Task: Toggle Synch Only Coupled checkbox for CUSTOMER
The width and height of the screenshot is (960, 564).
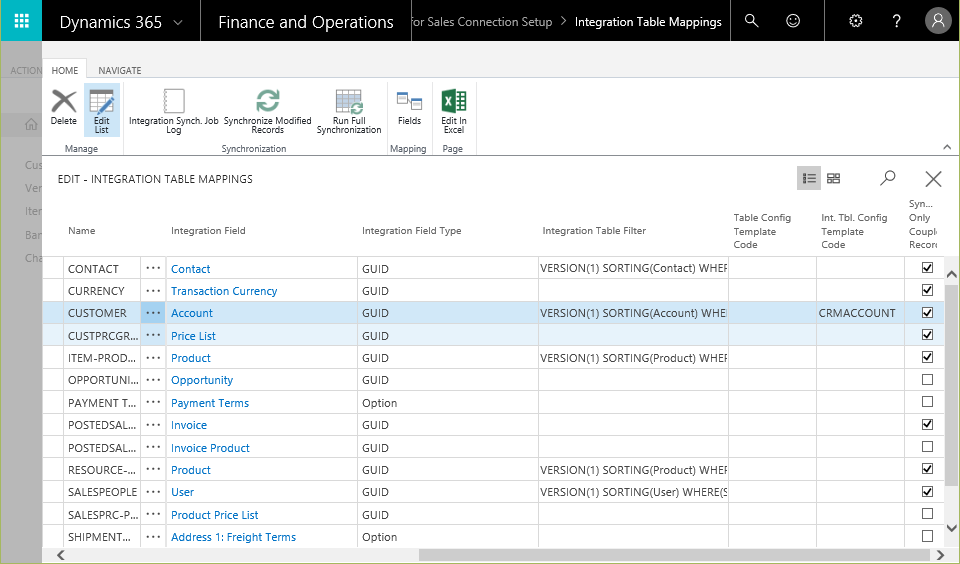Action: [x=928, y=312]
